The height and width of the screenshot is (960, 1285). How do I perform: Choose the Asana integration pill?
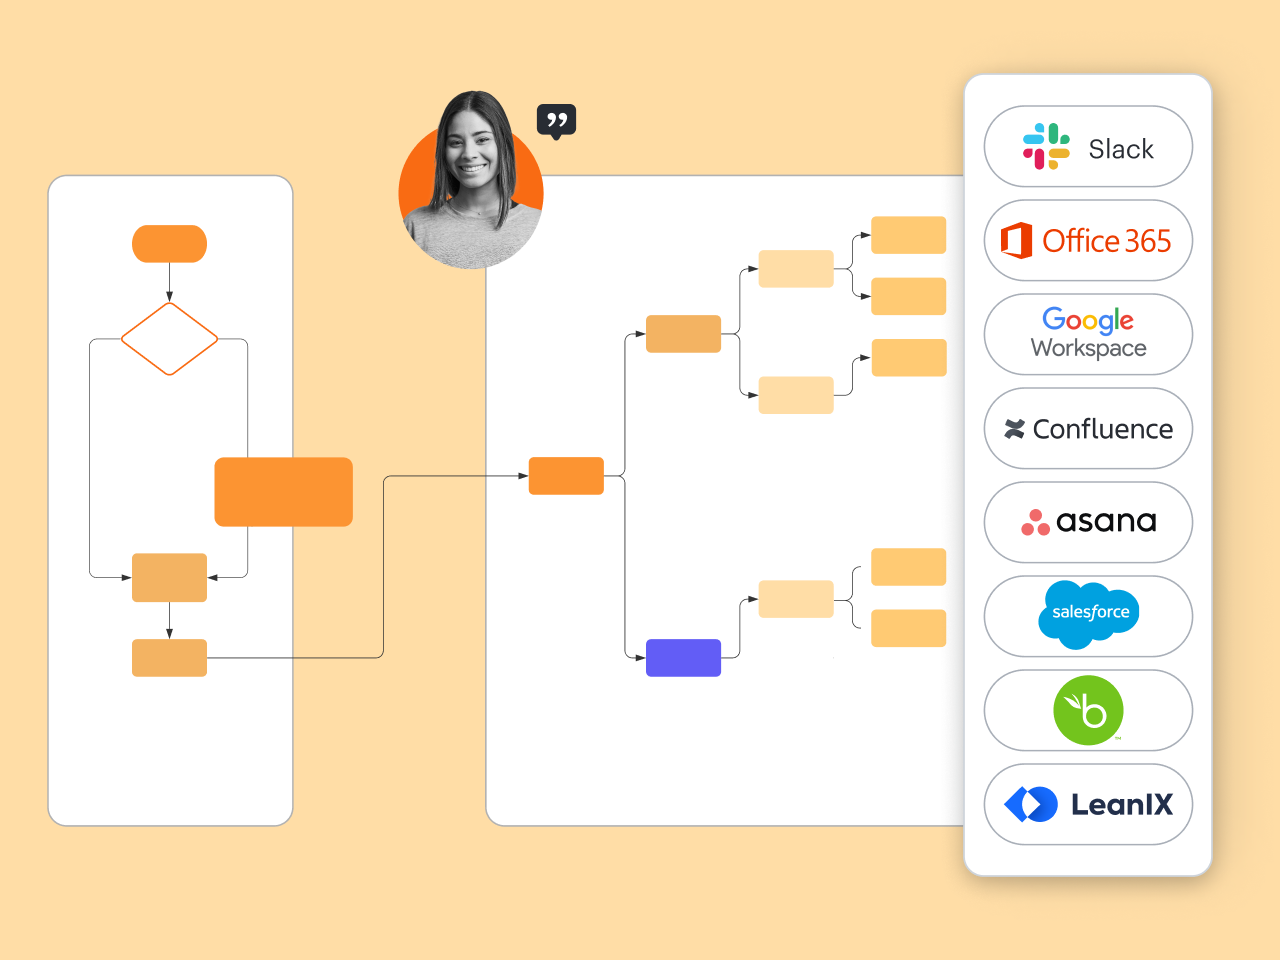pos(1088,522)
